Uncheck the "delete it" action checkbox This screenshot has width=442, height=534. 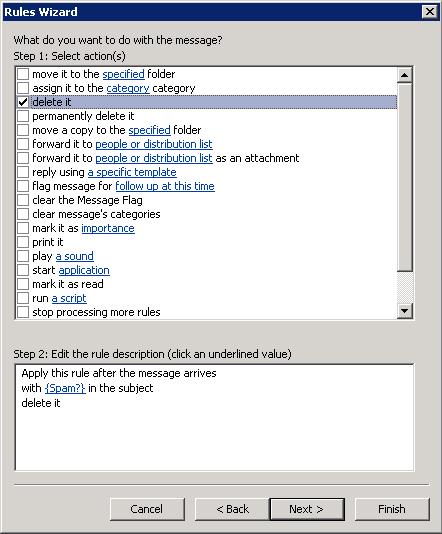point(23,102)
